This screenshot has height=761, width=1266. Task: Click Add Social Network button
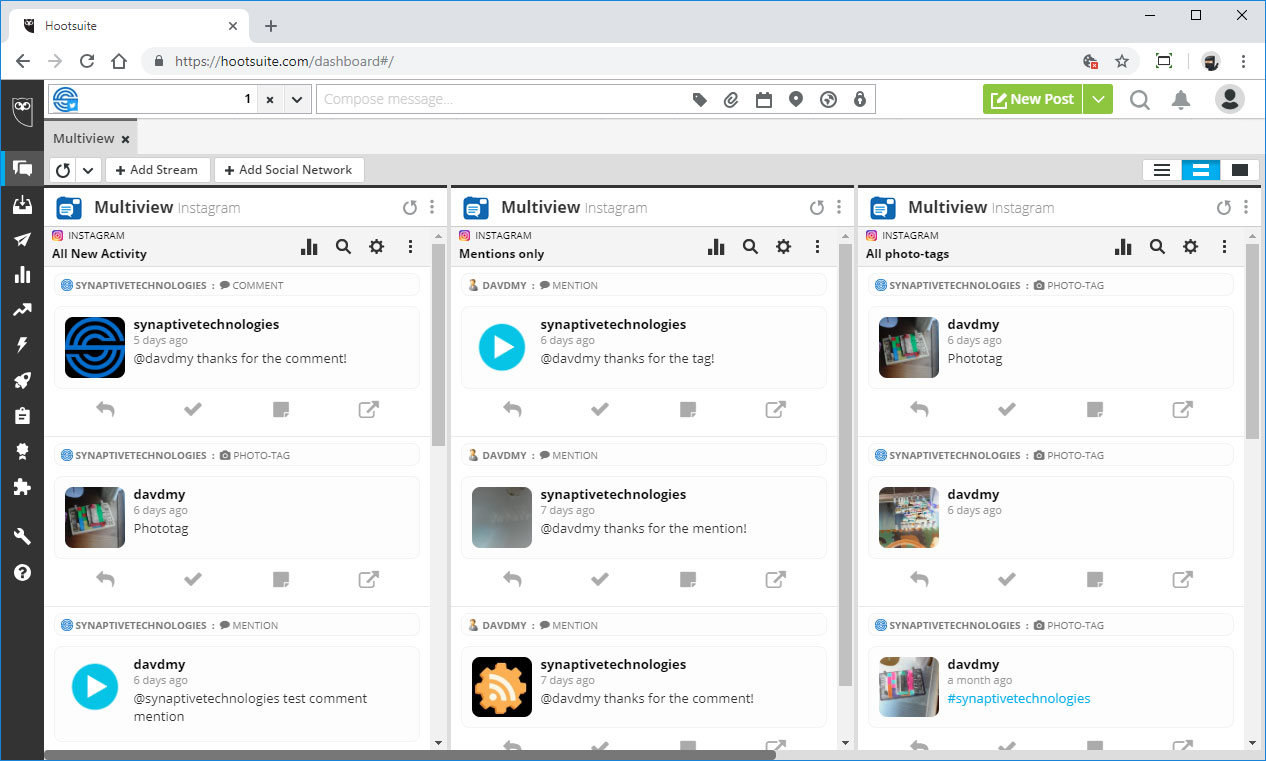click(289, 170)
